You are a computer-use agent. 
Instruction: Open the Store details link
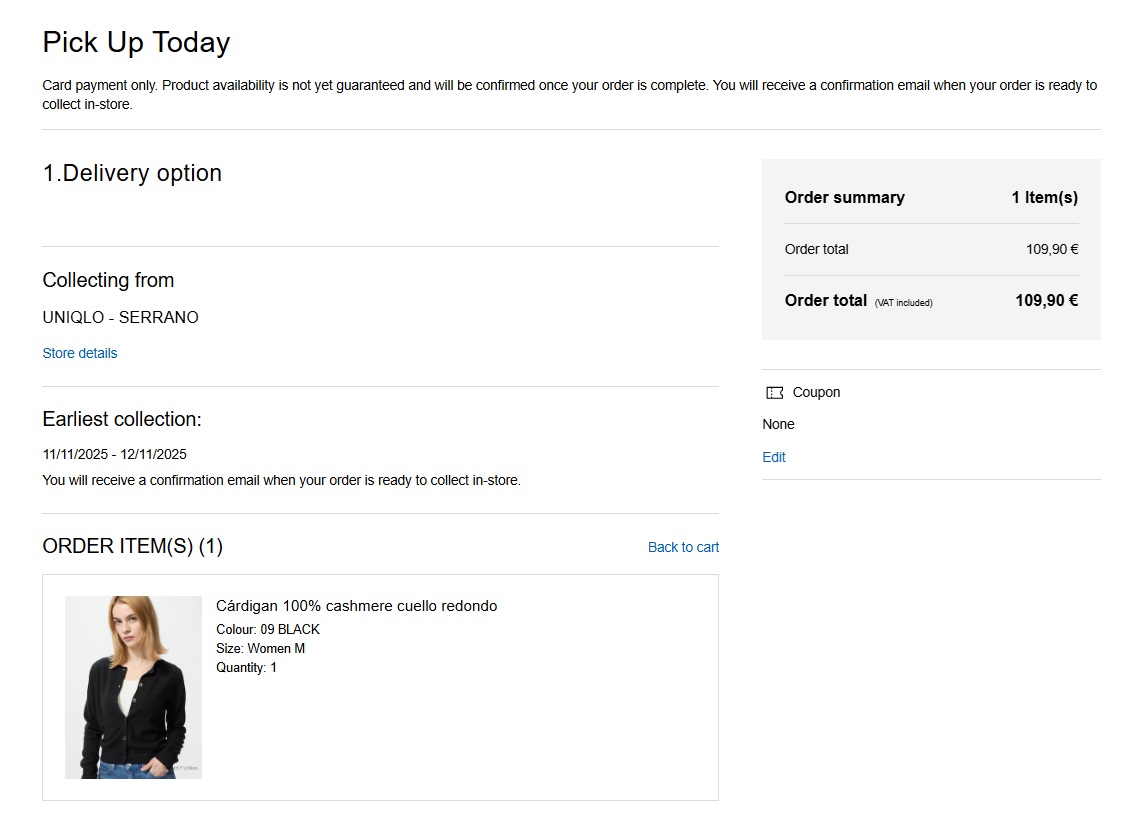(80, 353)
